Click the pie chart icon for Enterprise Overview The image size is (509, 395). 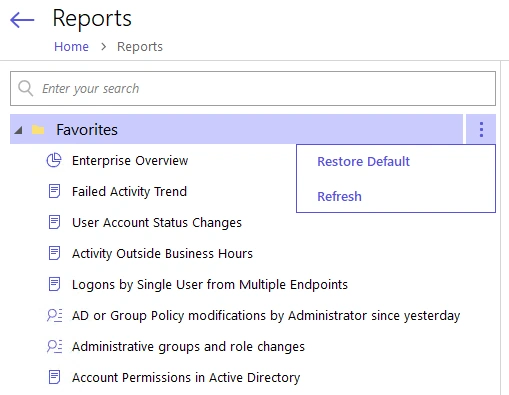[x=54, y=160]
